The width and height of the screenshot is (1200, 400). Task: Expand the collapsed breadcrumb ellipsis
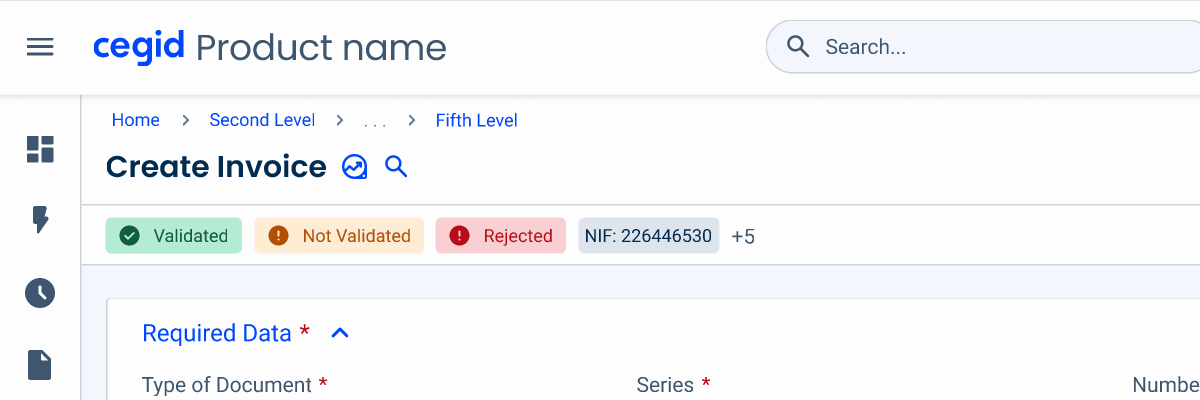pyautogui.click(x=375, y=122)
